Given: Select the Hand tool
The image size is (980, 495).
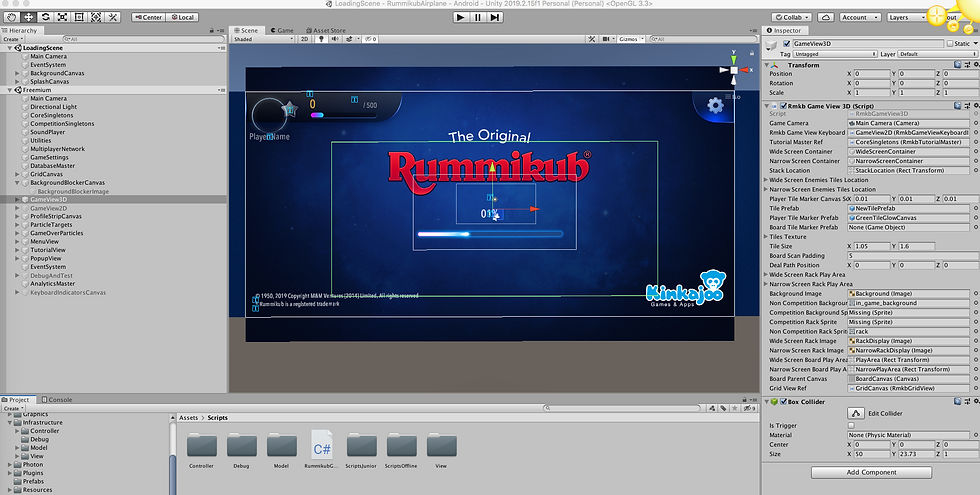Looking at the screenshot, I should pyautogui.click(x=11, y=17).
